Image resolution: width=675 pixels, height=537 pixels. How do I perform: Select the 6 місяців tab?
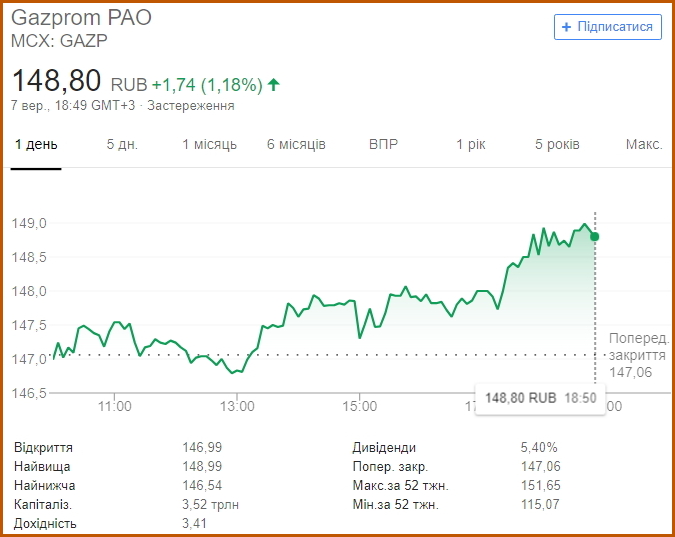tap(296, 144)
